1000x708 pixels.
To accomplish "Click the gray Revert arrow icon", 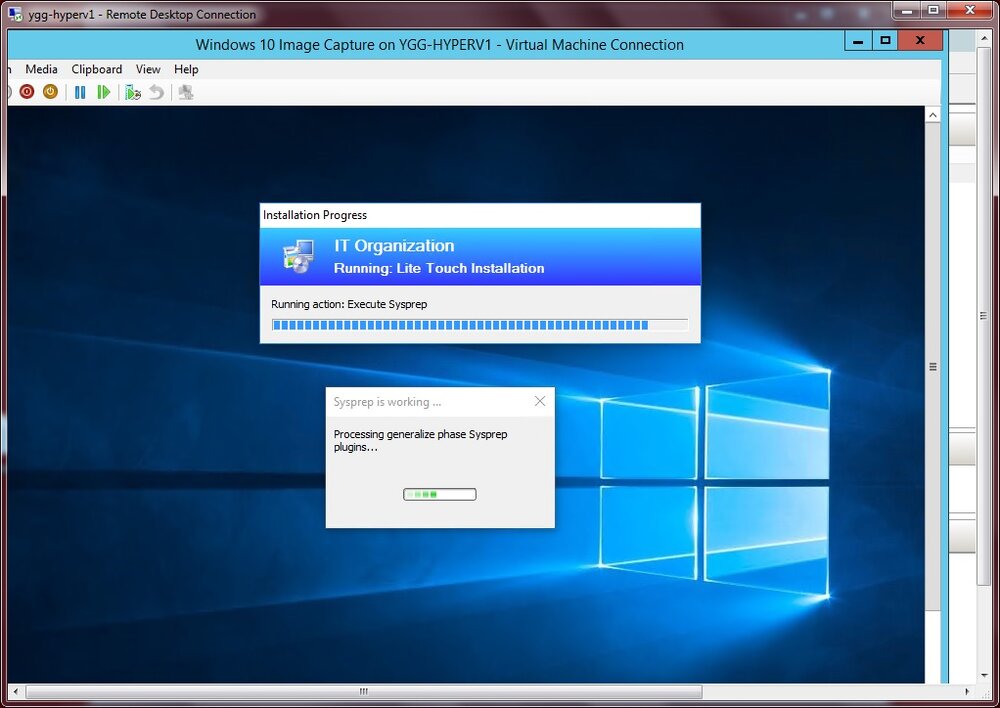I will pyautogui.click(x=157, y=92).
